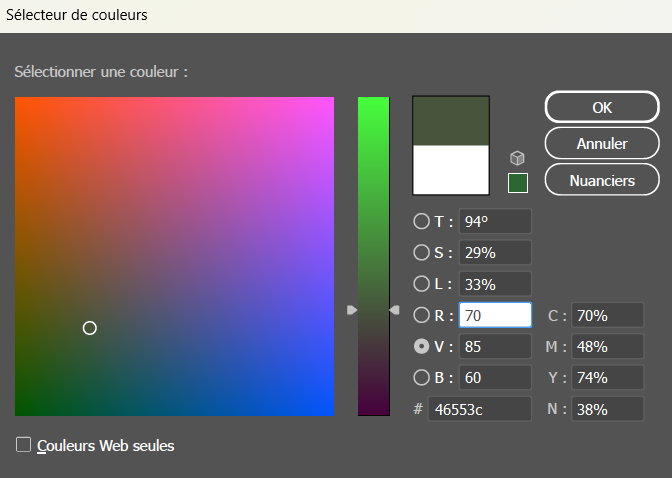Click the white previous color swatch
The width and height of the screenshot is (672, 478).
point(451,169)
